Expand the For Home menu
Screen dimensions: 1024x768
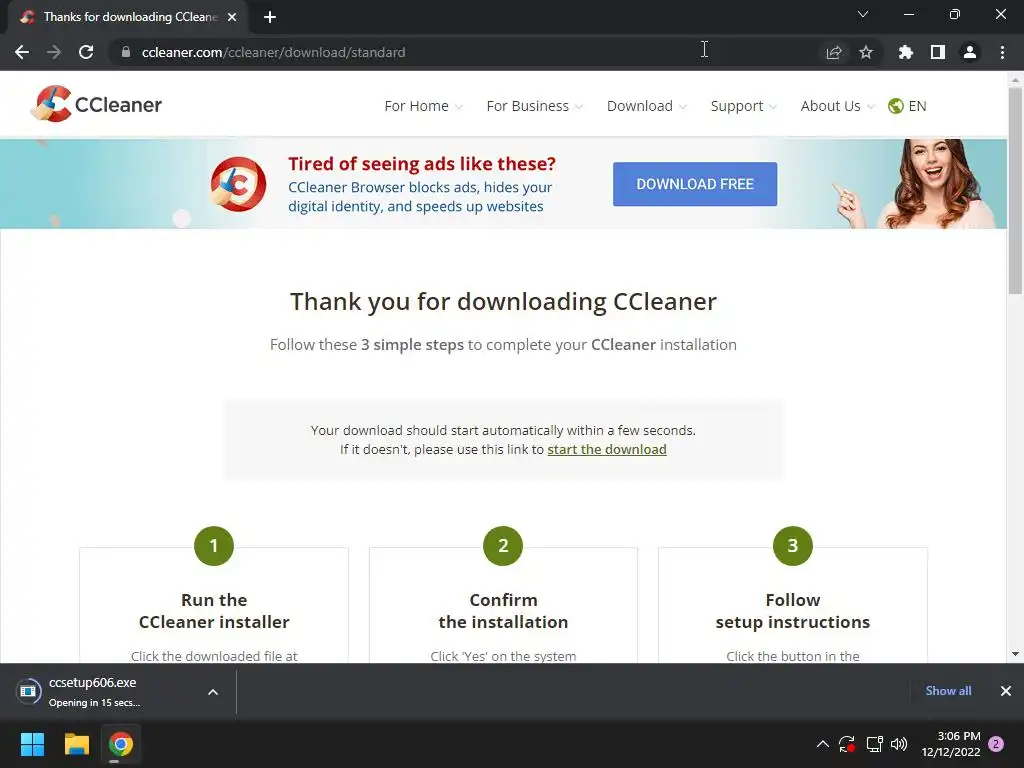tap(423, 106)
